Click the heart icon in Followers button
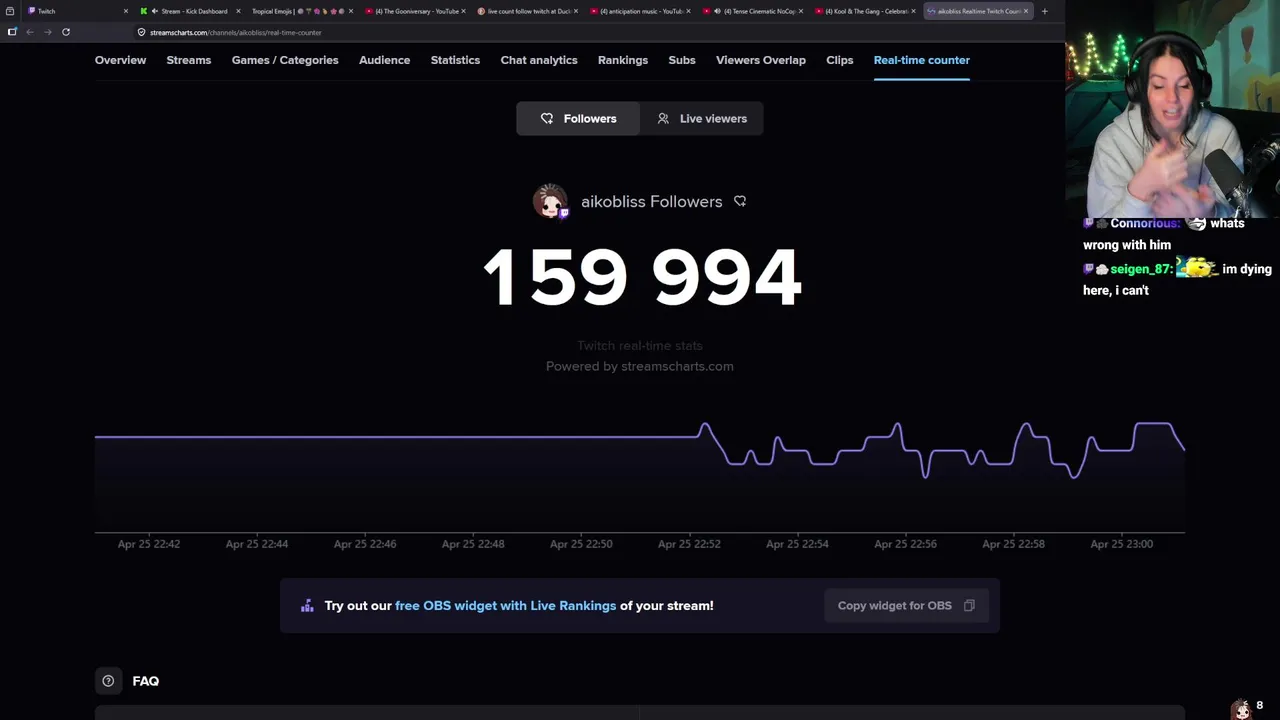Screen dimensions: 1280x720 pos(547,118)
